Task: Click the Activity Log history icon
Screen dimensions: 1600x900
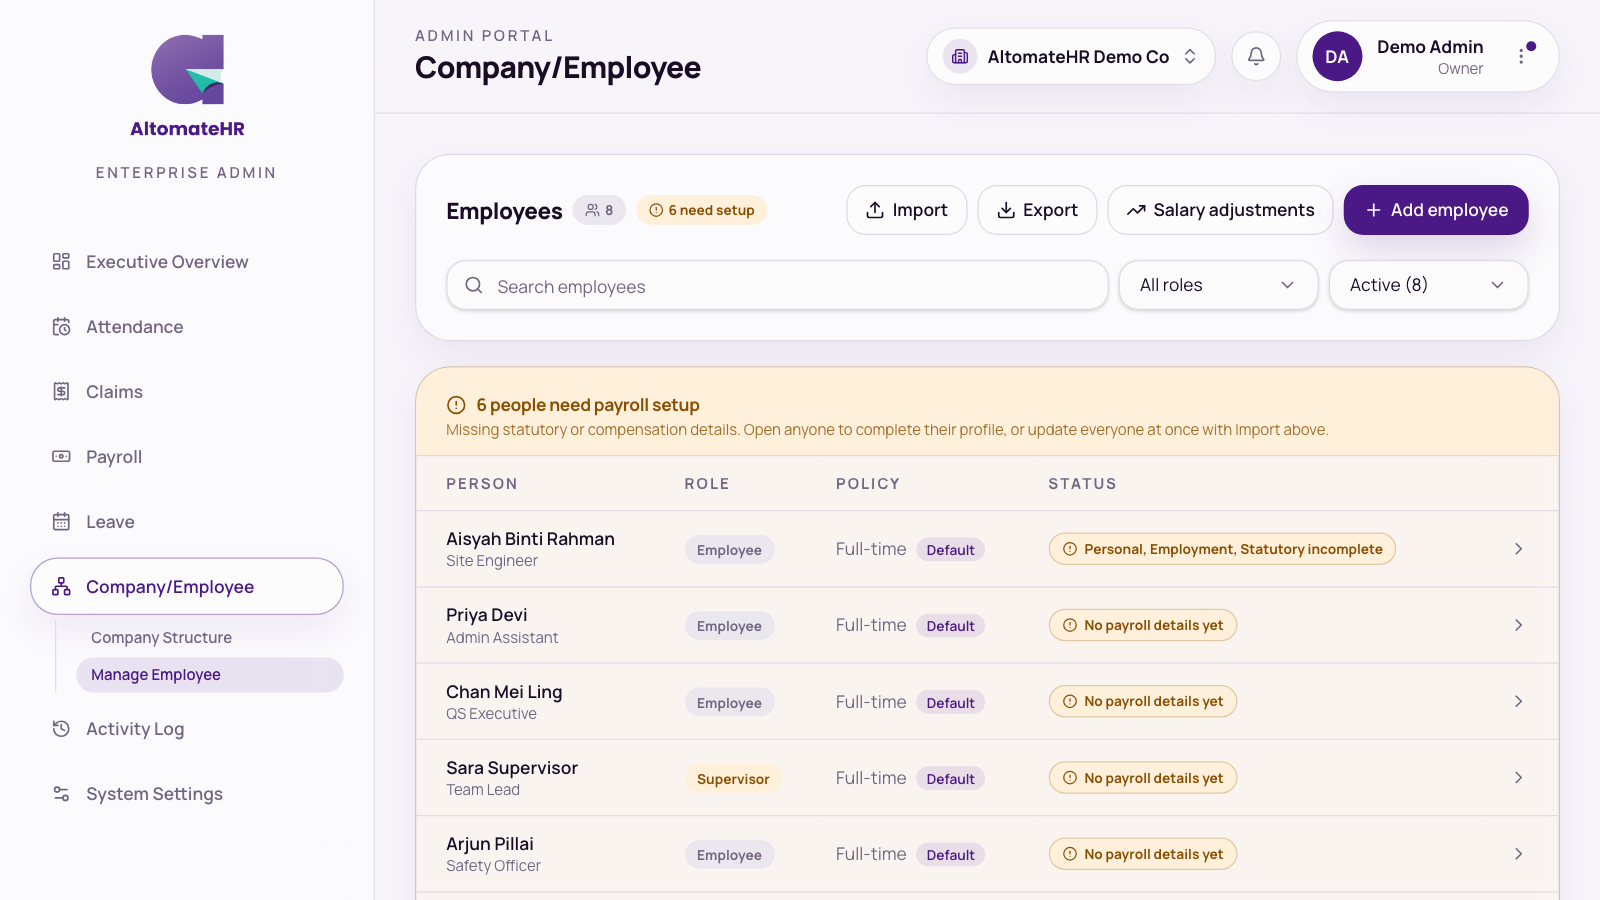Action: [x=61, y=728]
